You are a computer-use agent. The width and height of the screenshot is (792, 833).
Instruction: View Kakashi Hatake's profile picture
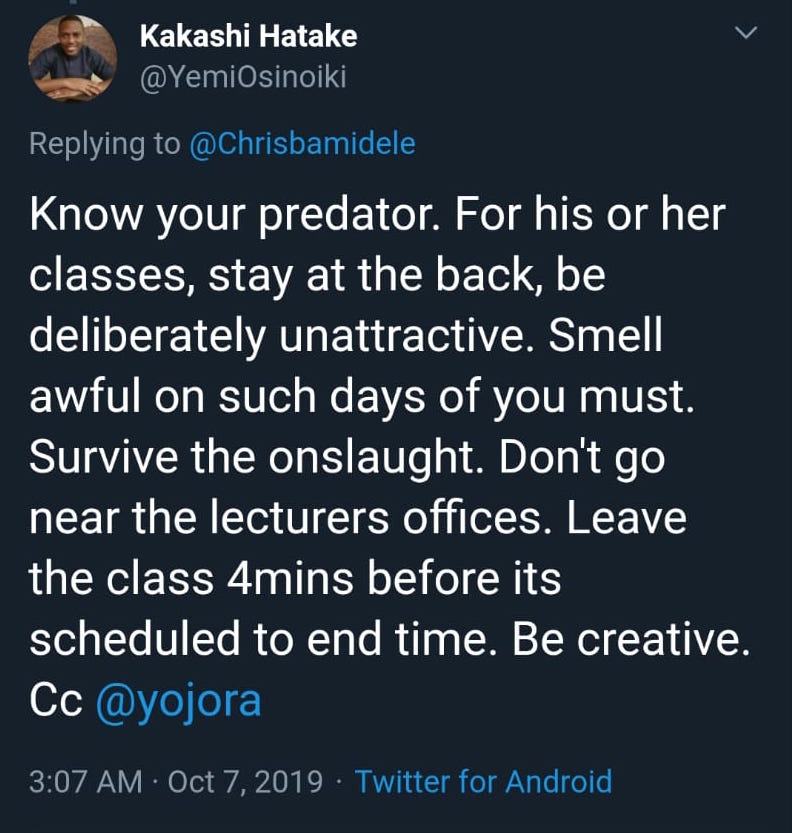(x=73, y=58)
